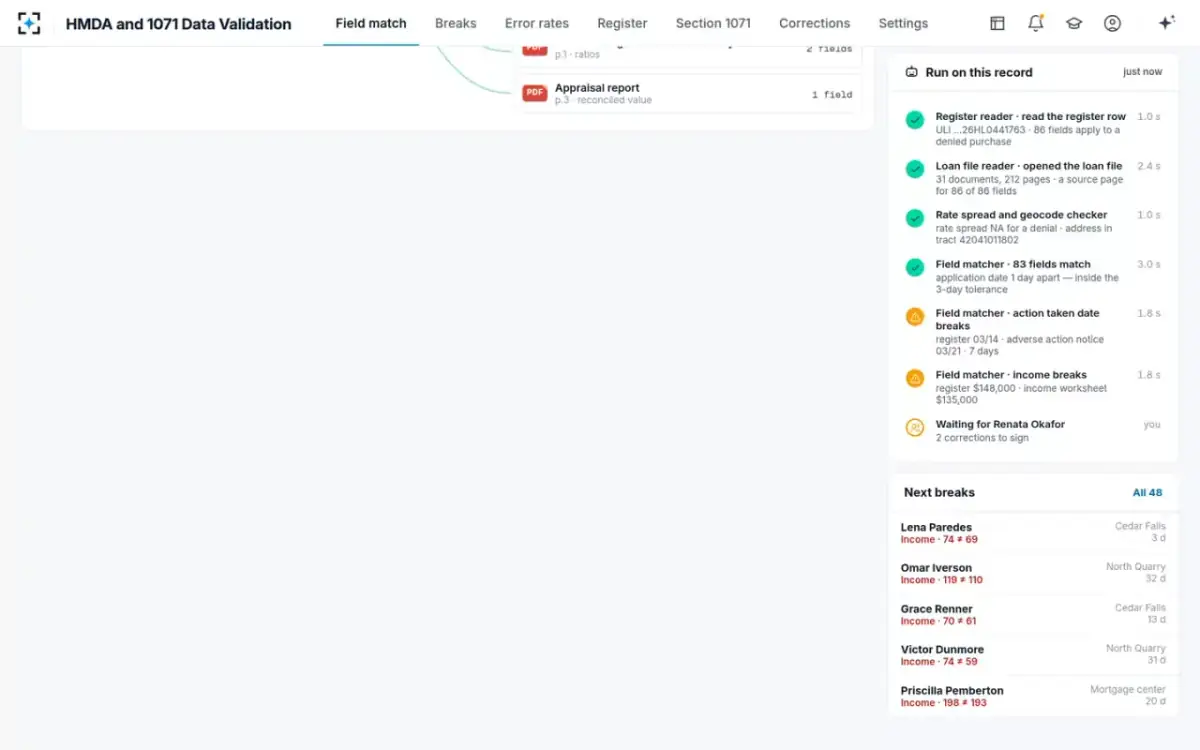Open user profile icon
The image size is (1200, 750).
(1112, 23)
